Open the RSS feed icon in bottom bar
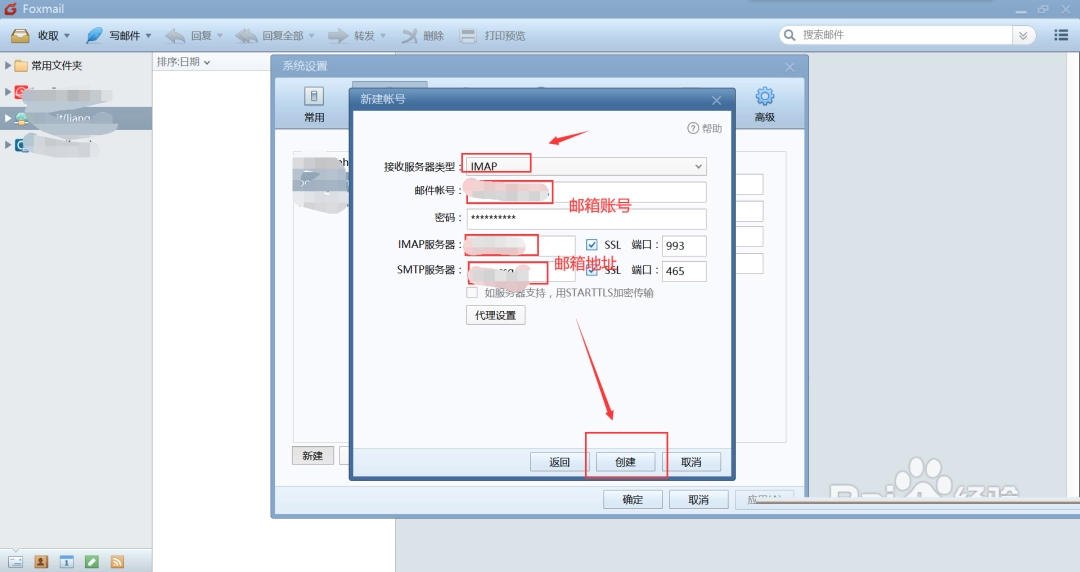This screenshot has height=572, width=1080. pyautogui.click(x=117, y=562)
